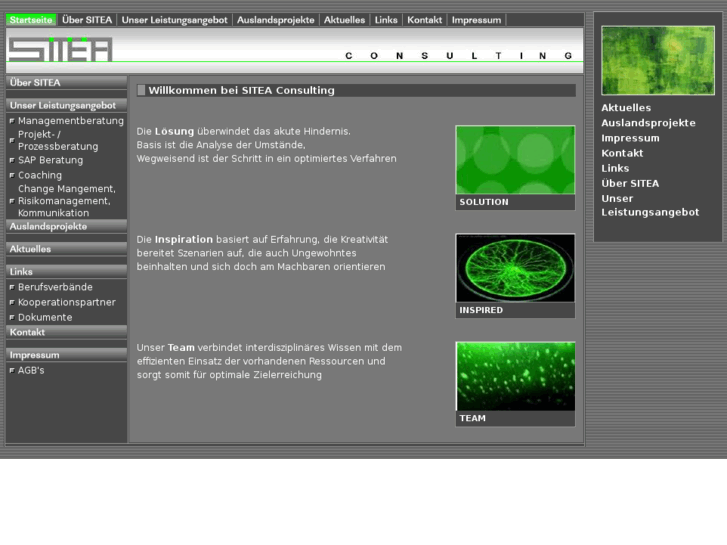Open Über SITEA in right panel list

pyautogui.click(x=630, y=183)
